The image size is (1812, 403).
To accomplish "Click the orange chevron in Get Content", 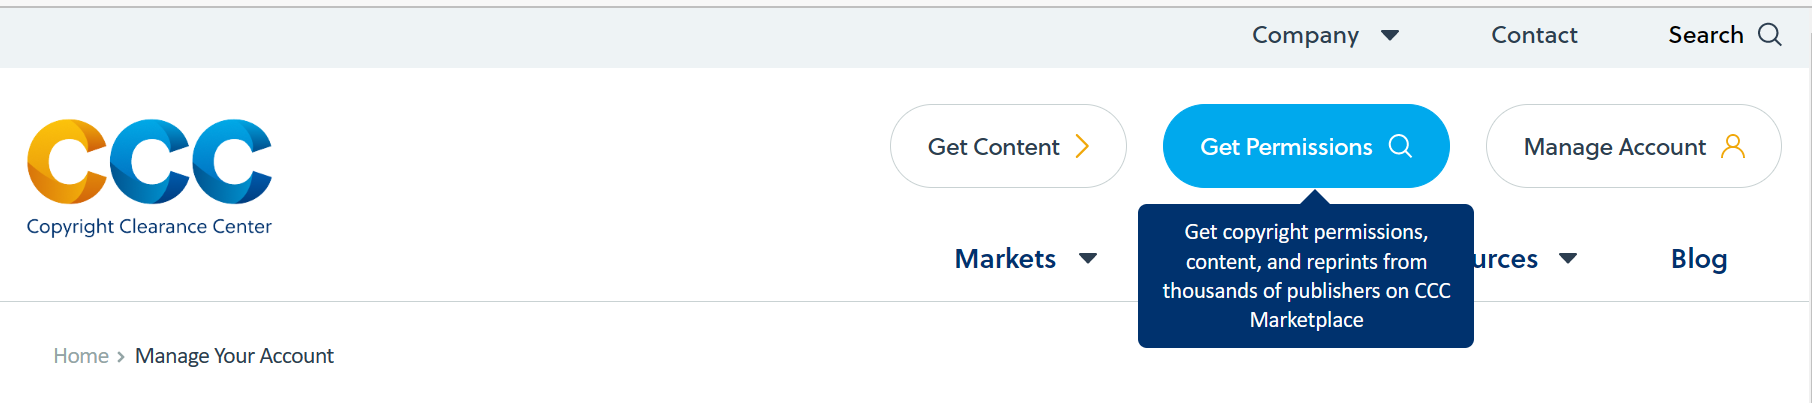I will click(x=1082, y=147).
